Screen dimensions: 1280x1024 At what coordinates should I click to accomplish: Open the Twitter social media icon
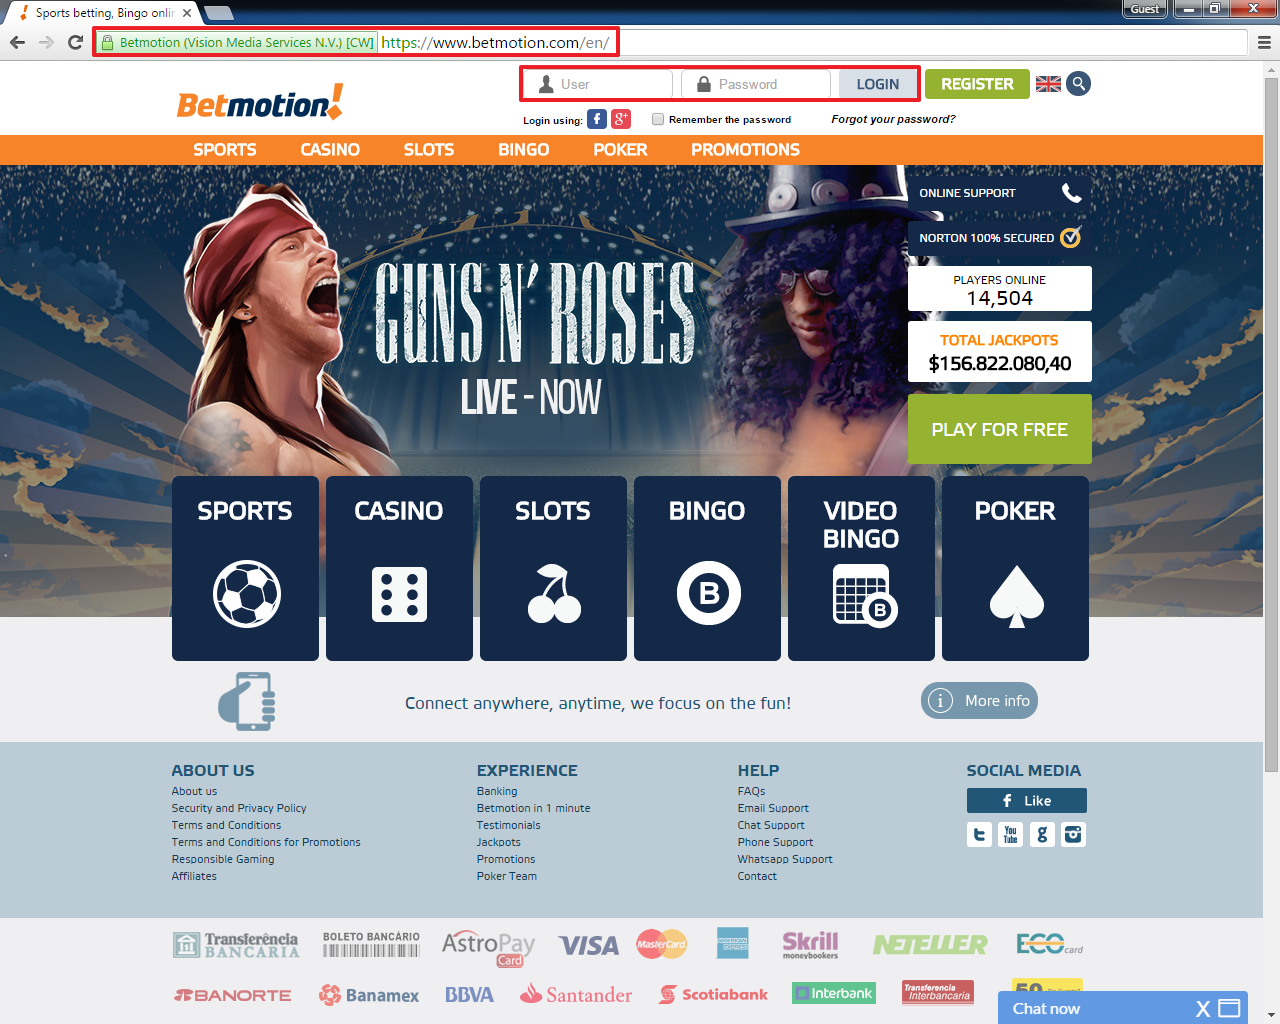(x=980, y=834)
